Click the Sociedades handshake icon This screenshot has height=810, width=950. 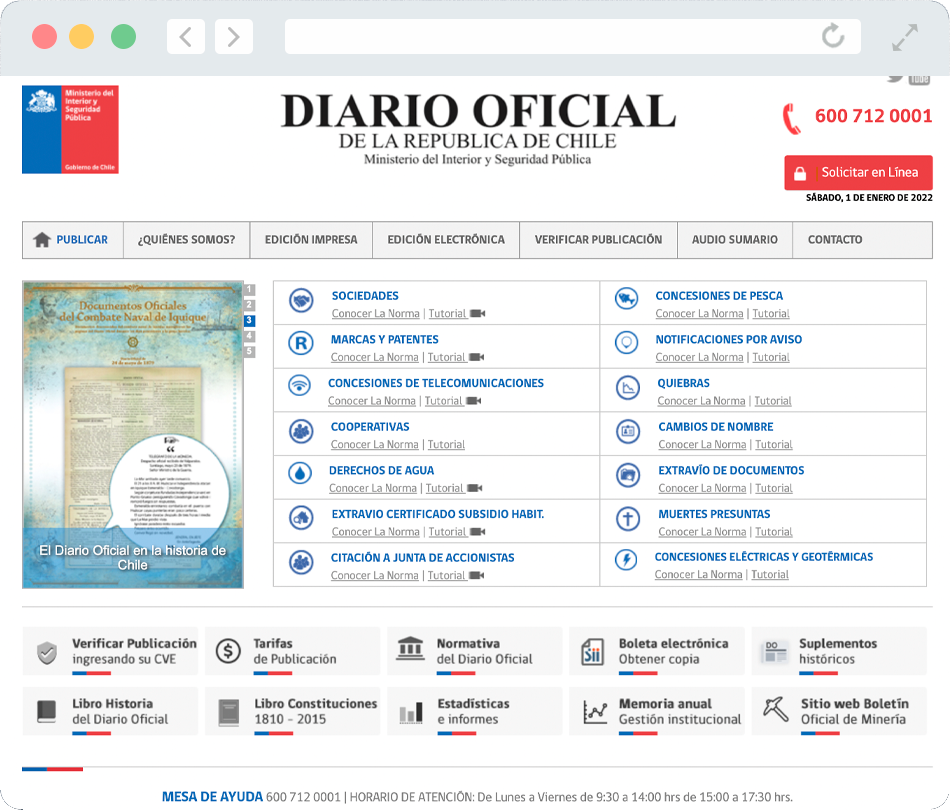pos(301,300)
